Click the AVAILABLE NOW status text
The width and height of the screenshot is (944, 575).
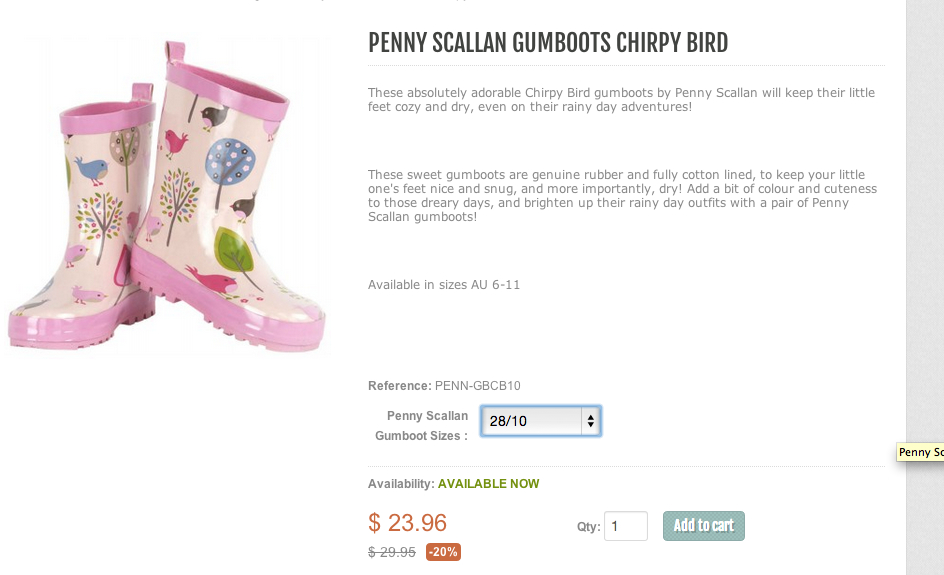coord(488,484)
